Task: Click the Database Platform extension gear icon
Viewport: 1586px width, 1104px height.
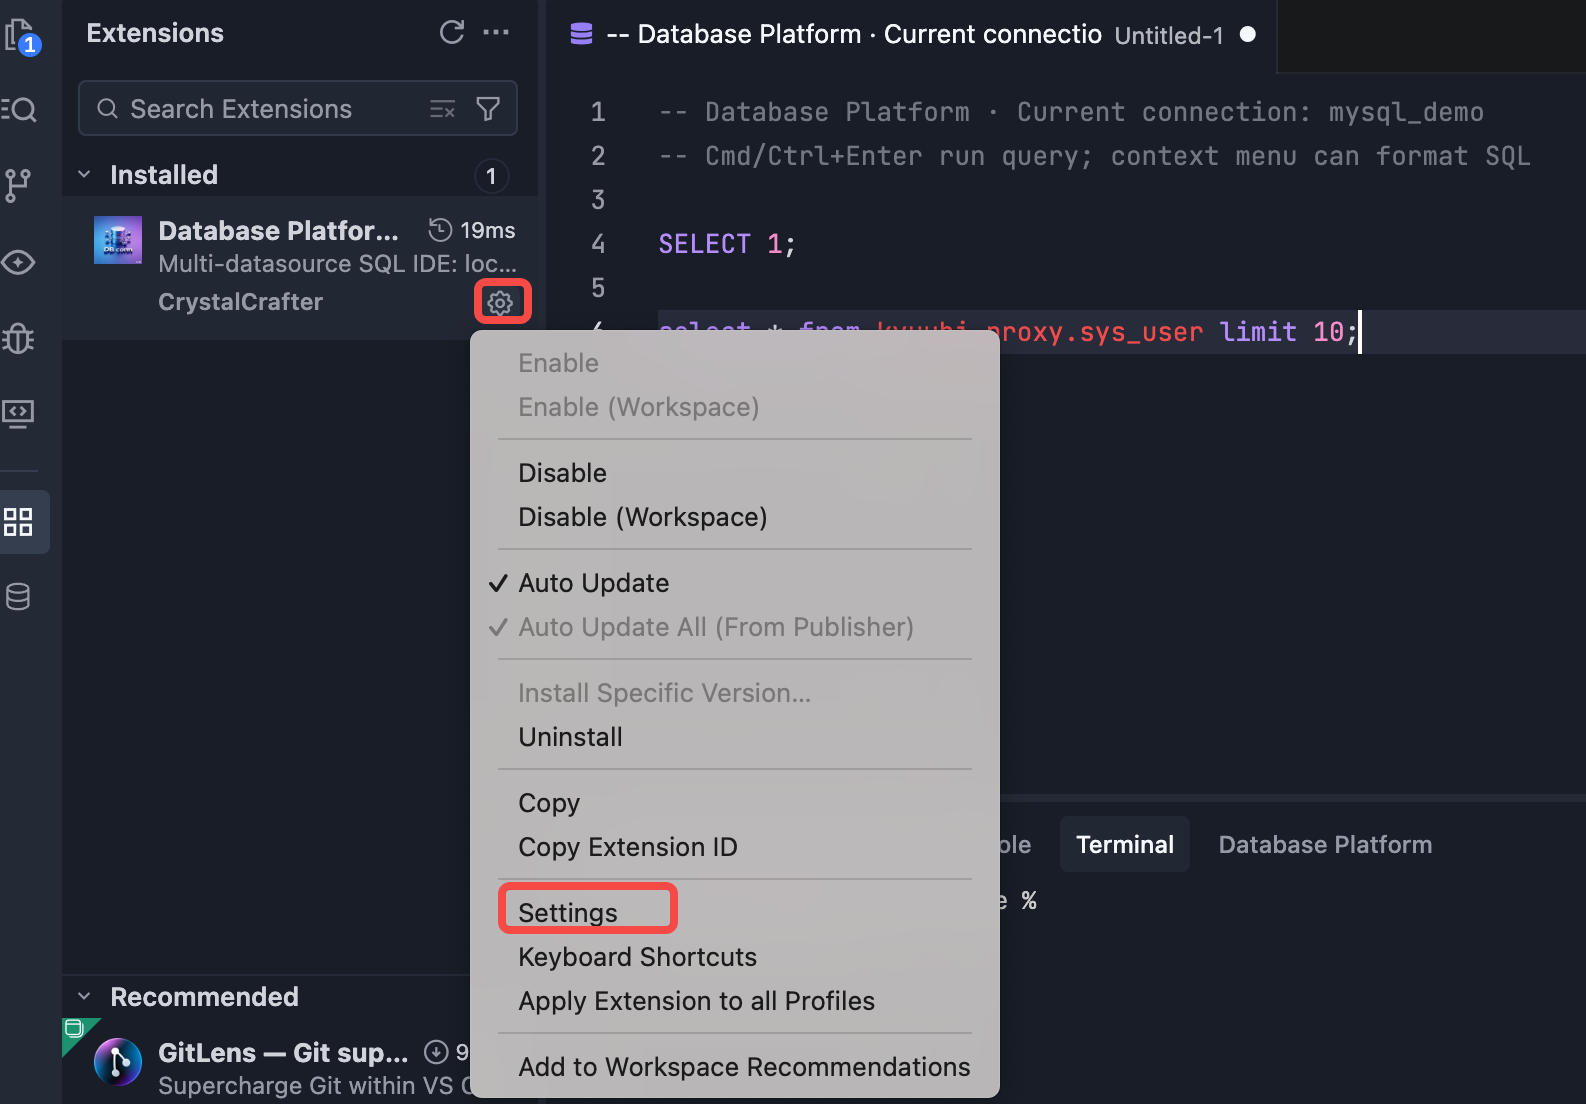Action: click(501, 302)
